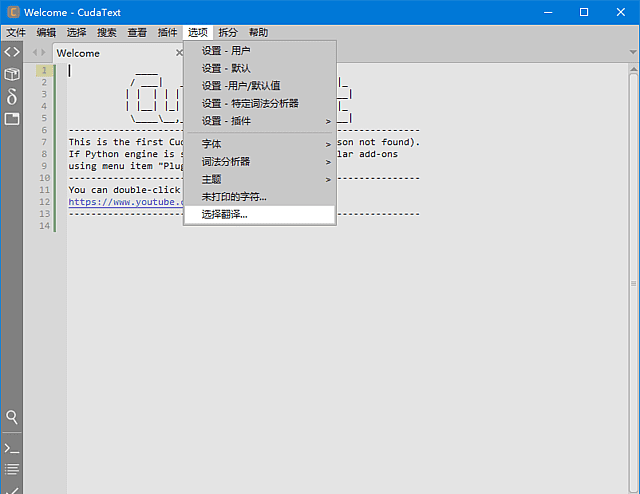The width and height of the screenshot is (640, 494).
Task: Open the 插件 menu
Action: [167, 32]
